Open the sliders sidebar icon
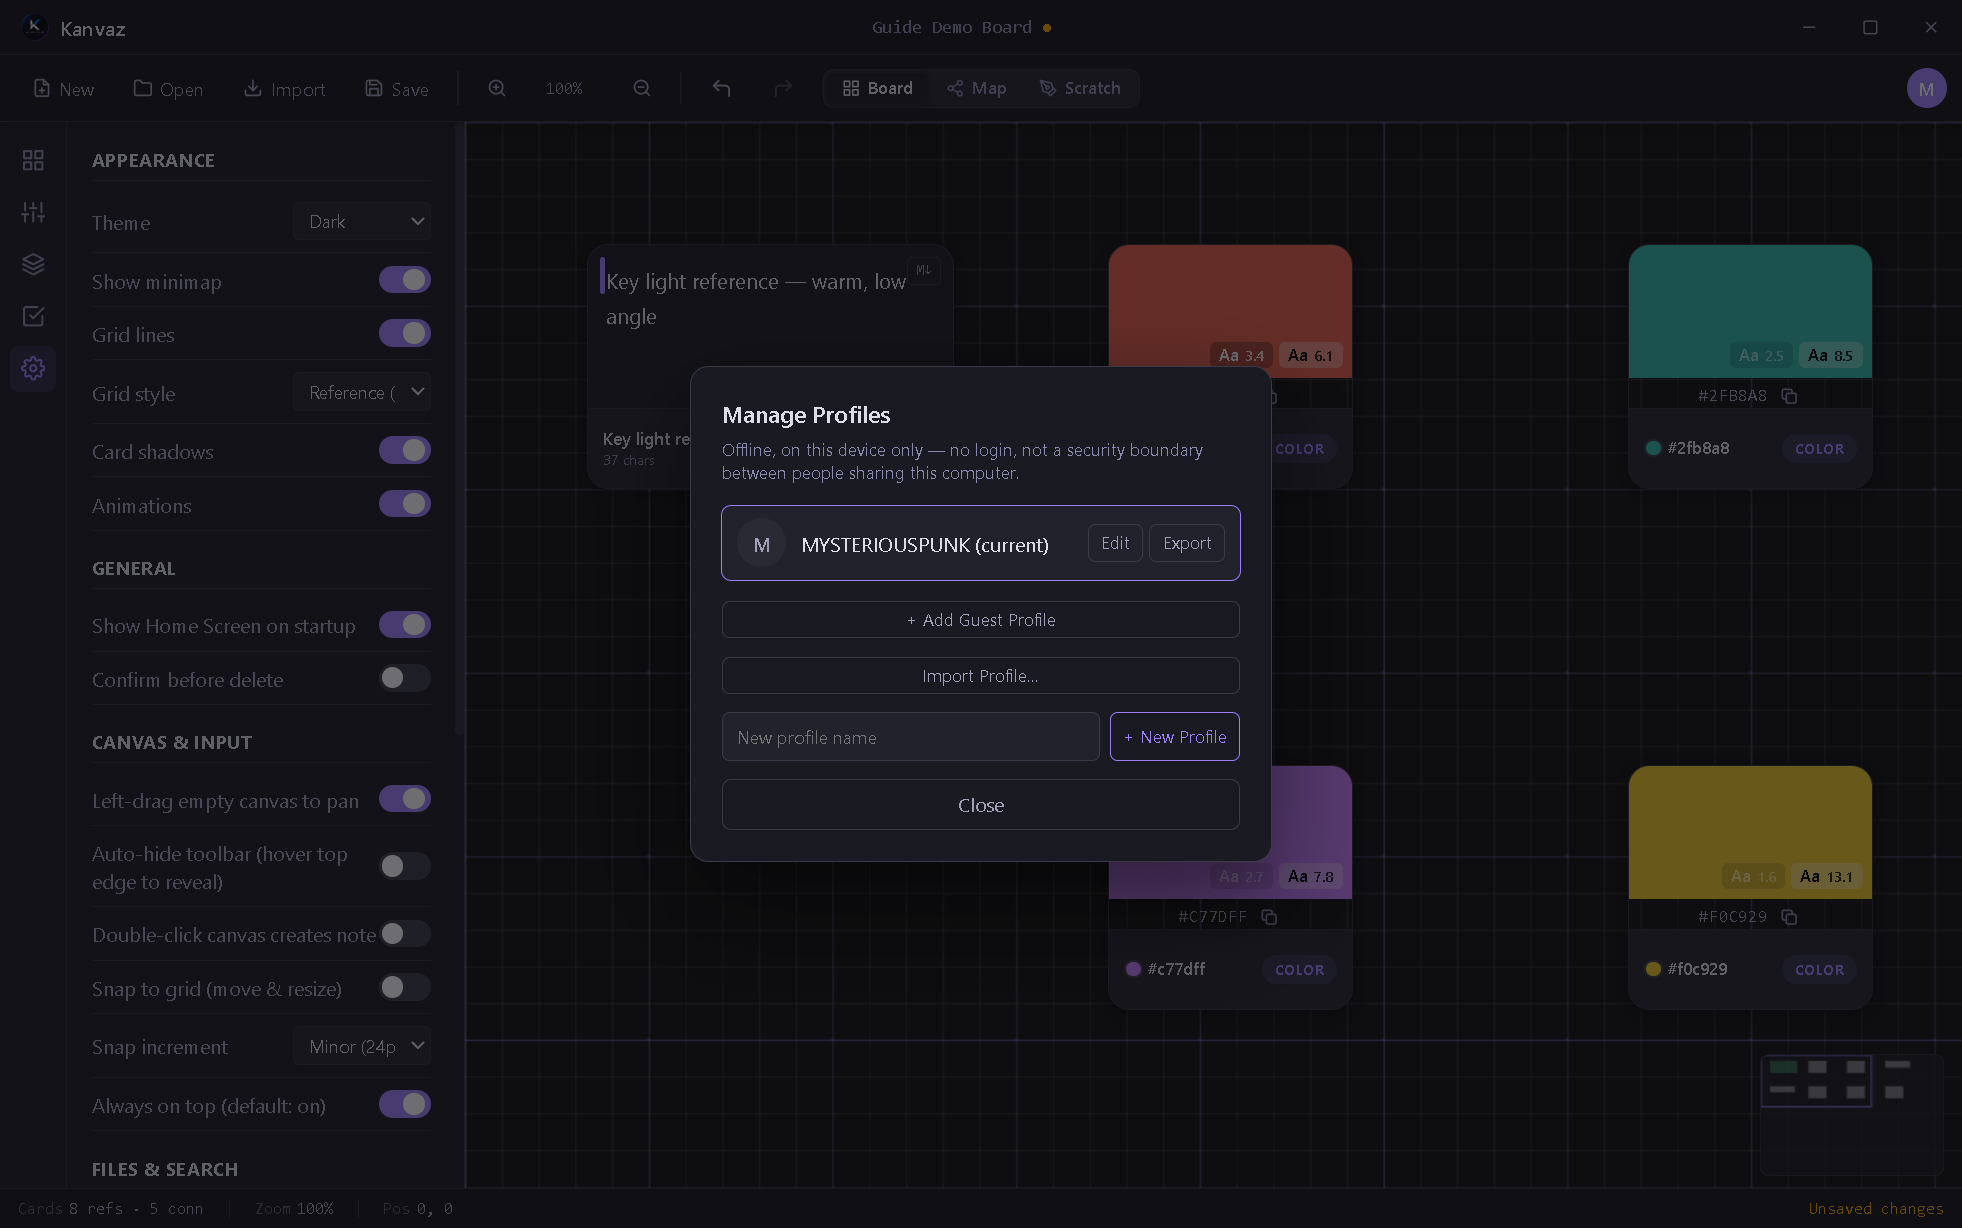1962x1228 pixels. click(x=33, y=212)
